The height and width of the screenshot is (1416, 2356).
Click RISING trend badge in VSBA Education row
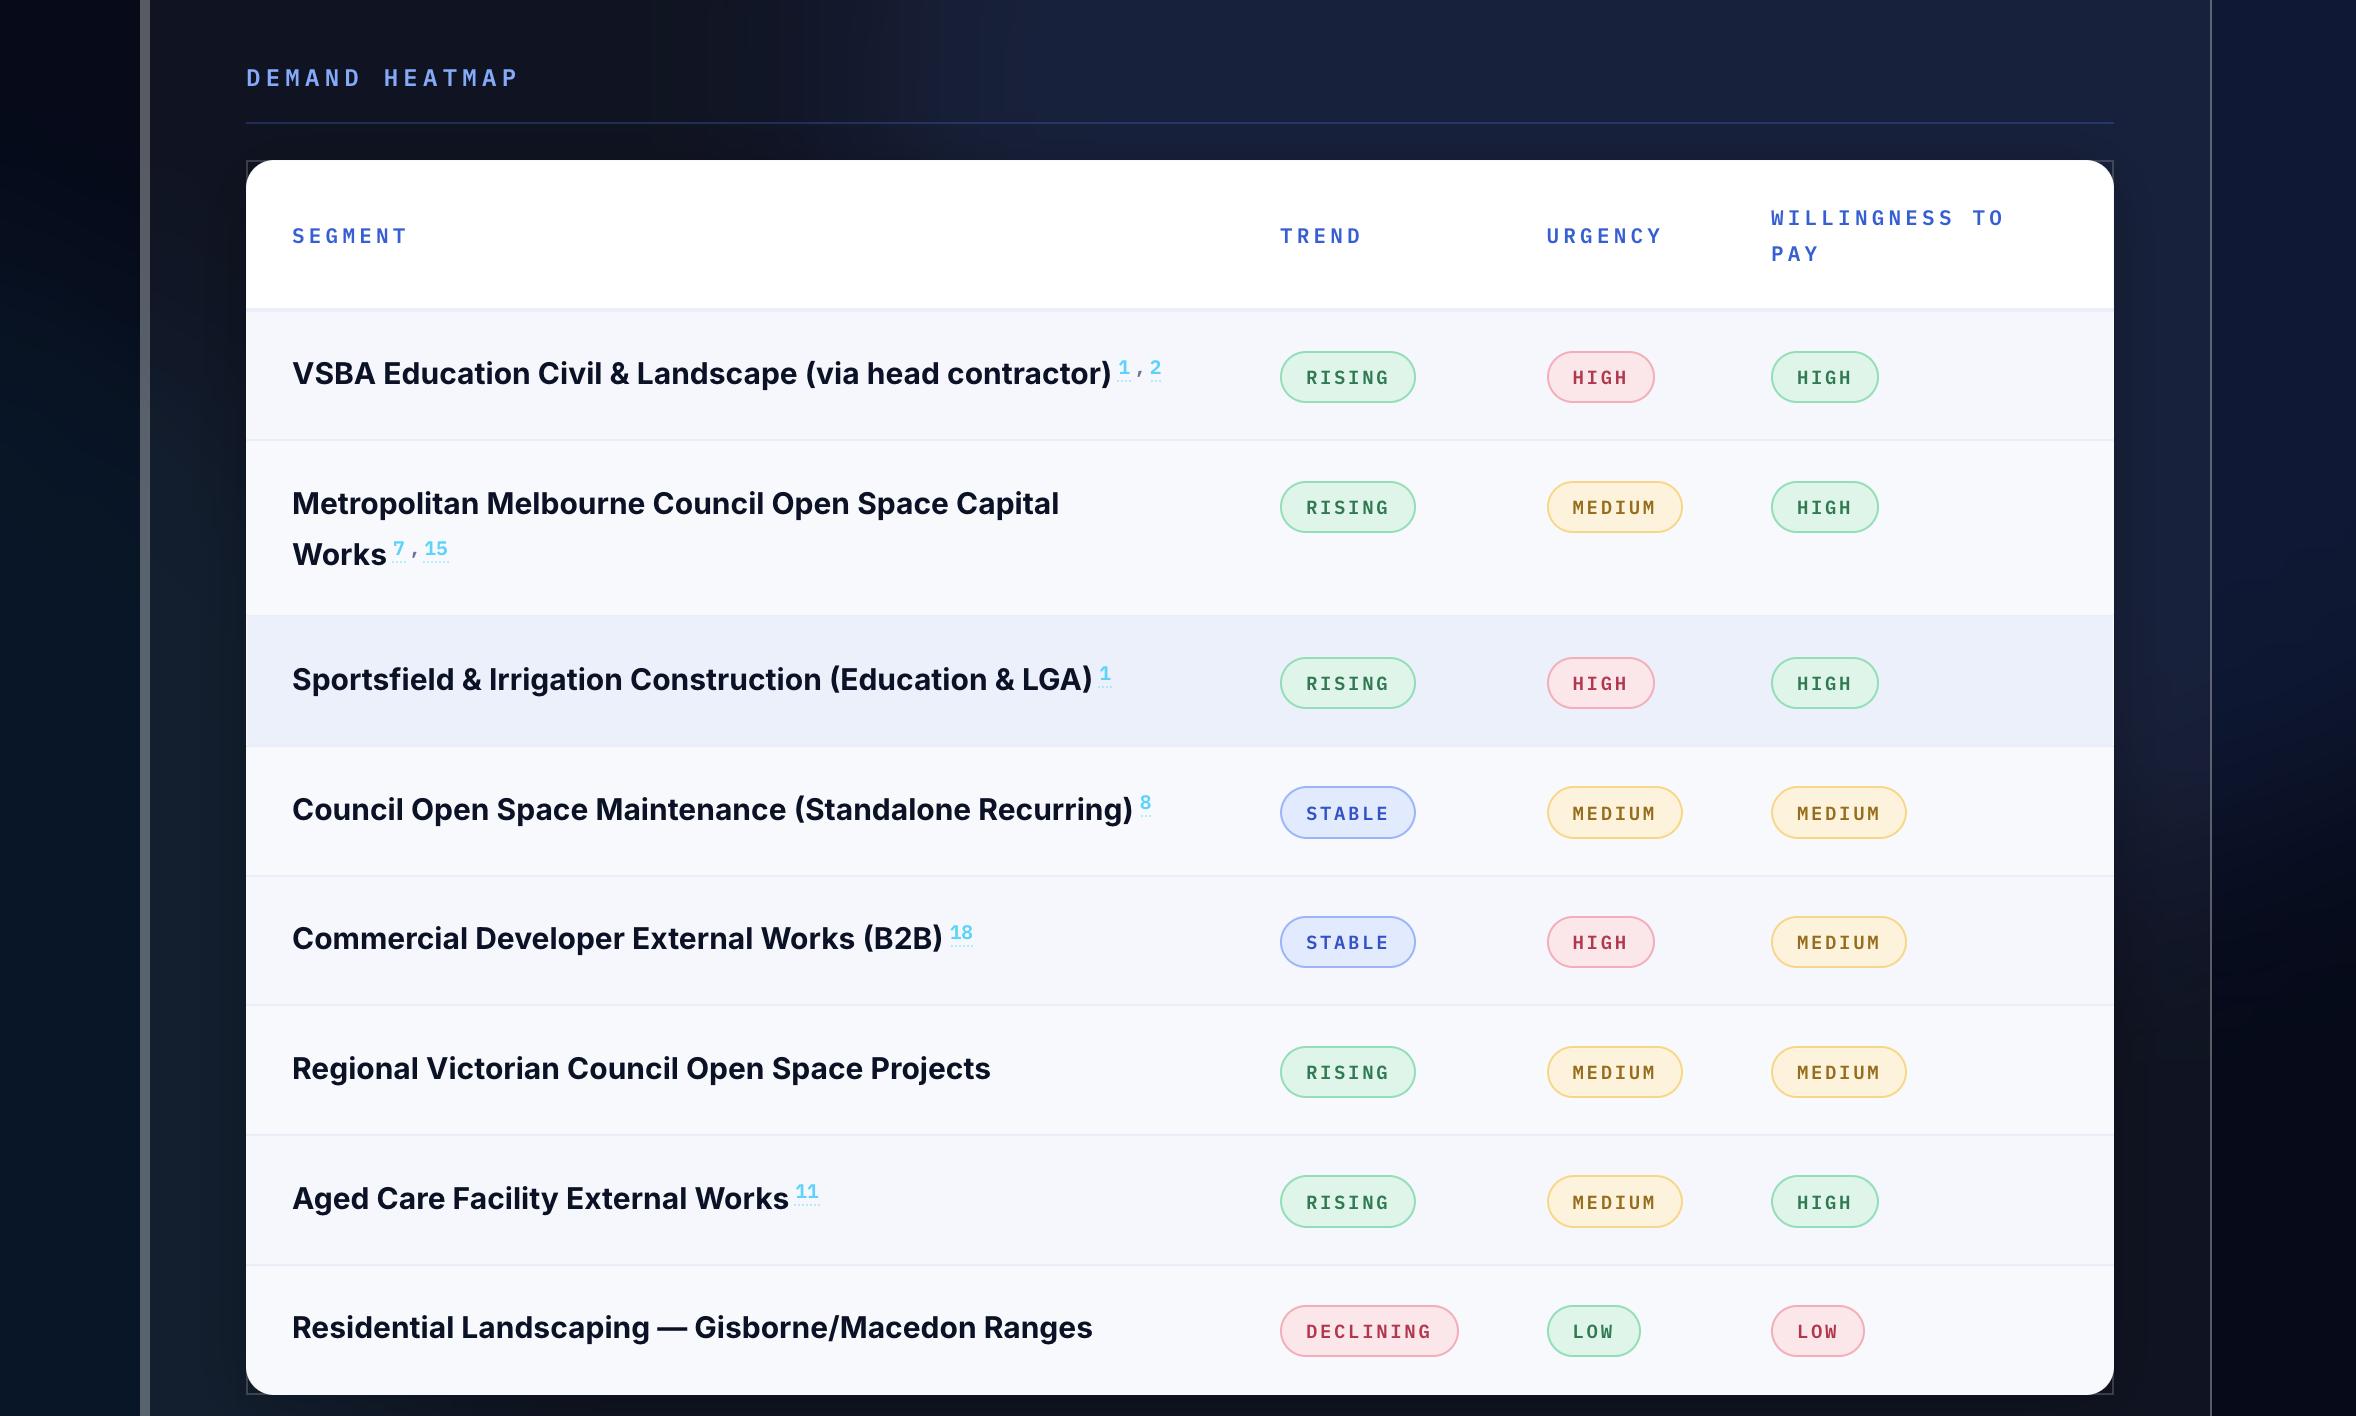click(1347, 377)
